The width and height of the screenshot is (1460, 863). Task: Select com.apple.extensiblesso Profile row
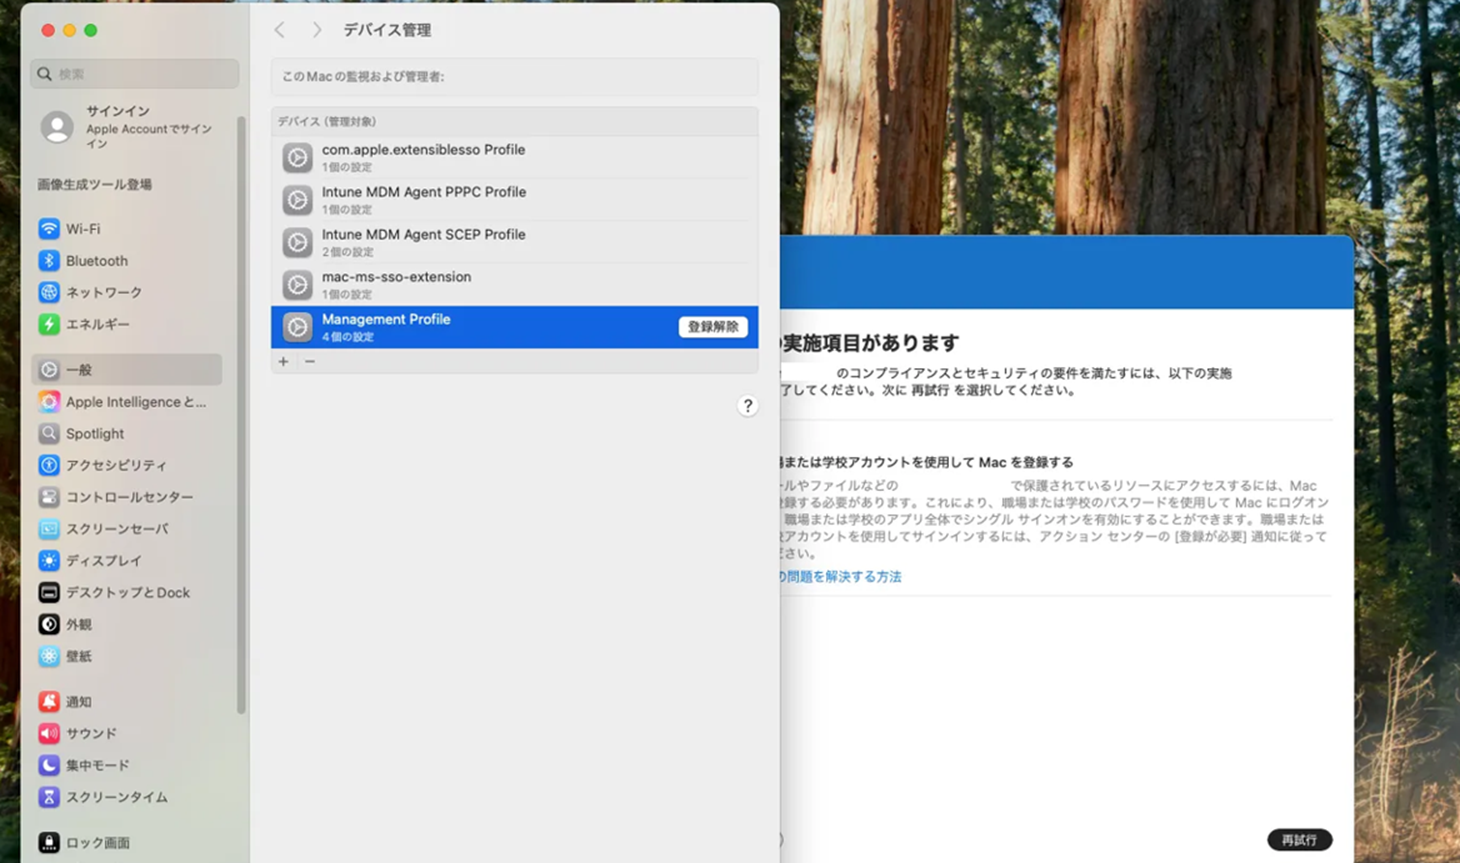click(514, 157)
